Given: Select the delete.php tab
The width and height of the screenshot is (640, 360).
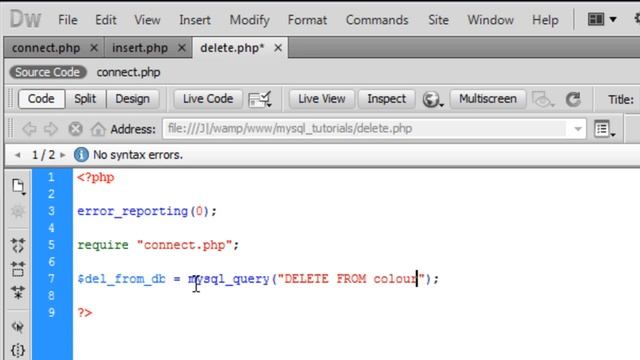Looking at the screenshot, I should click(232, 48).
